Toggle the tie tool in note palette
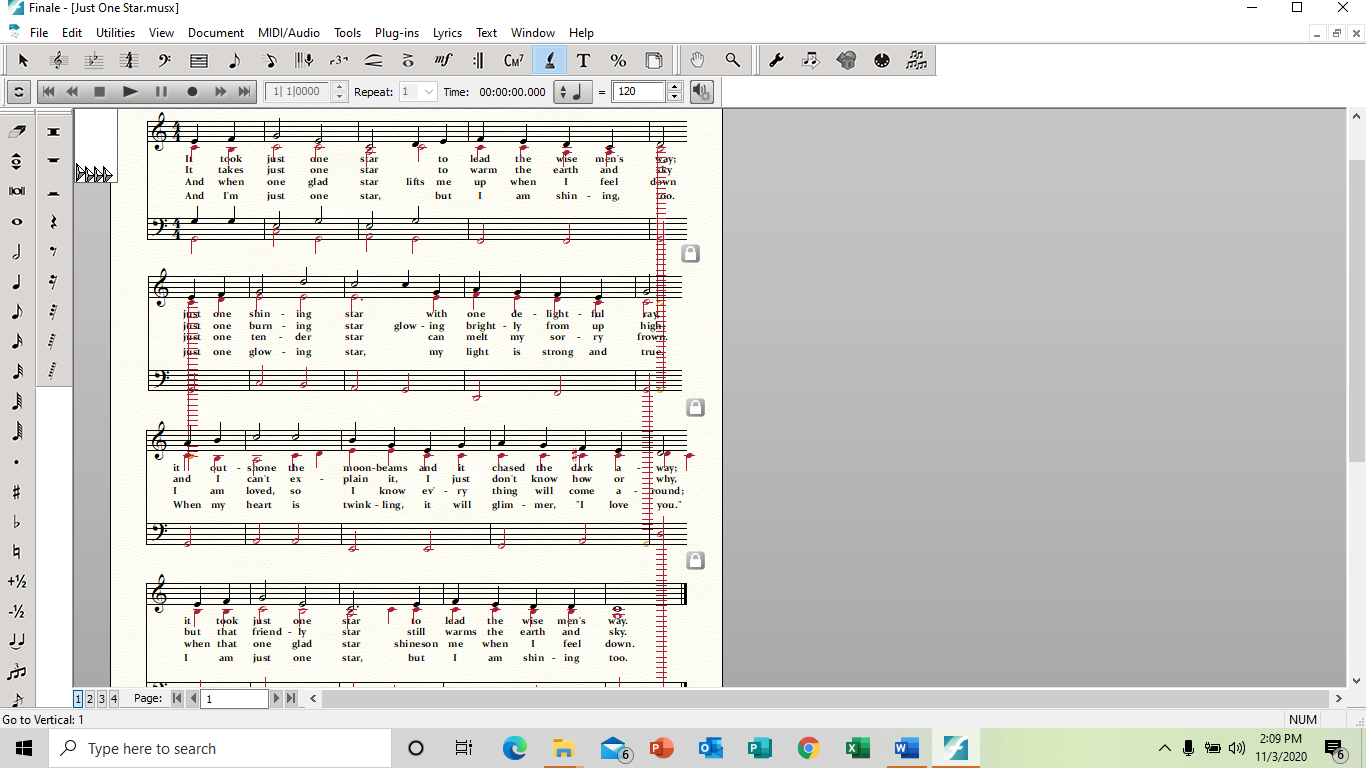The image size is (1366, 768). tap(17, 642)
